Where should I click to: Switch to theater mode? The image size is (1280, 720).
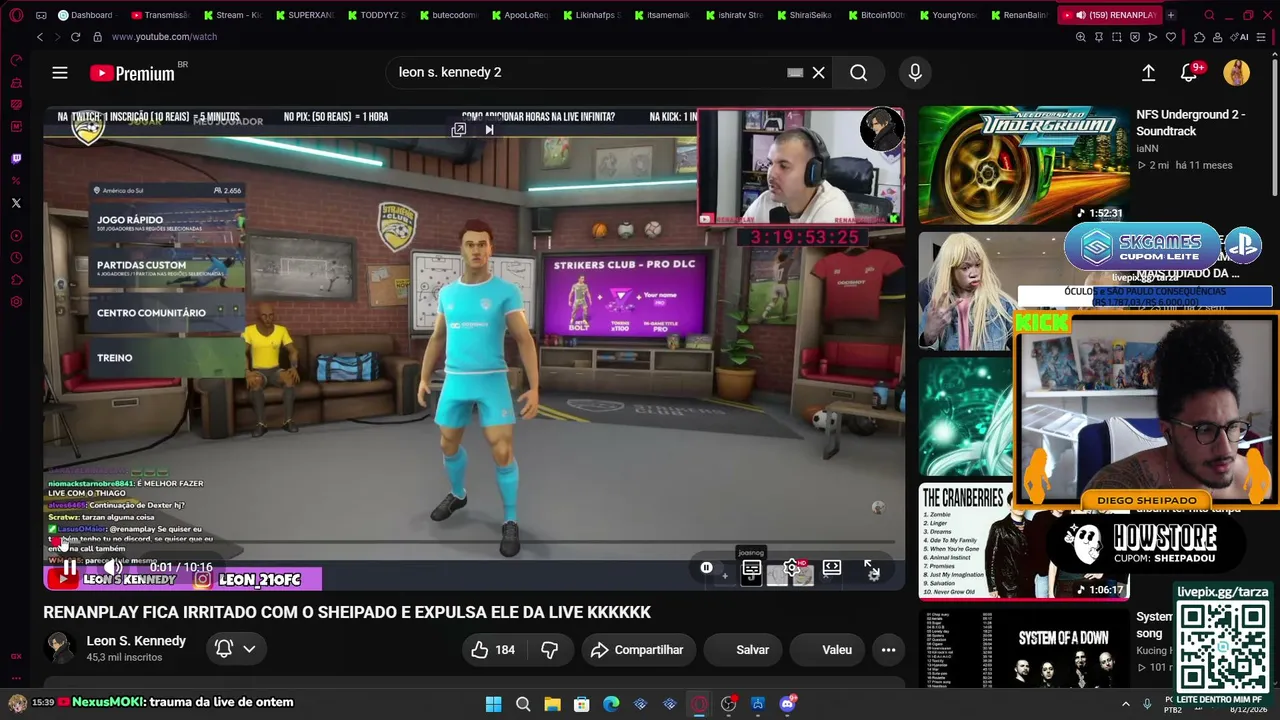click(831, 569)
